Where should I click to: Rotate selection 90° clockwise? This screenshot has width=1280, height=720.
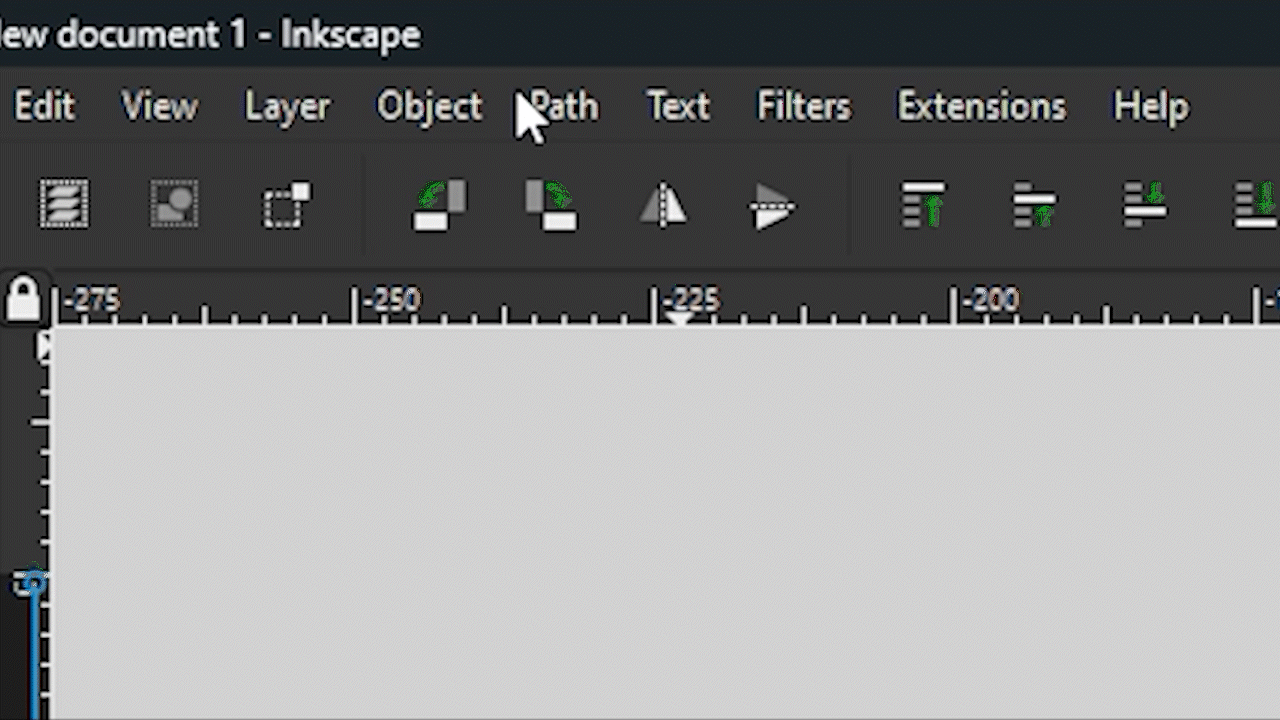point(551,205)
